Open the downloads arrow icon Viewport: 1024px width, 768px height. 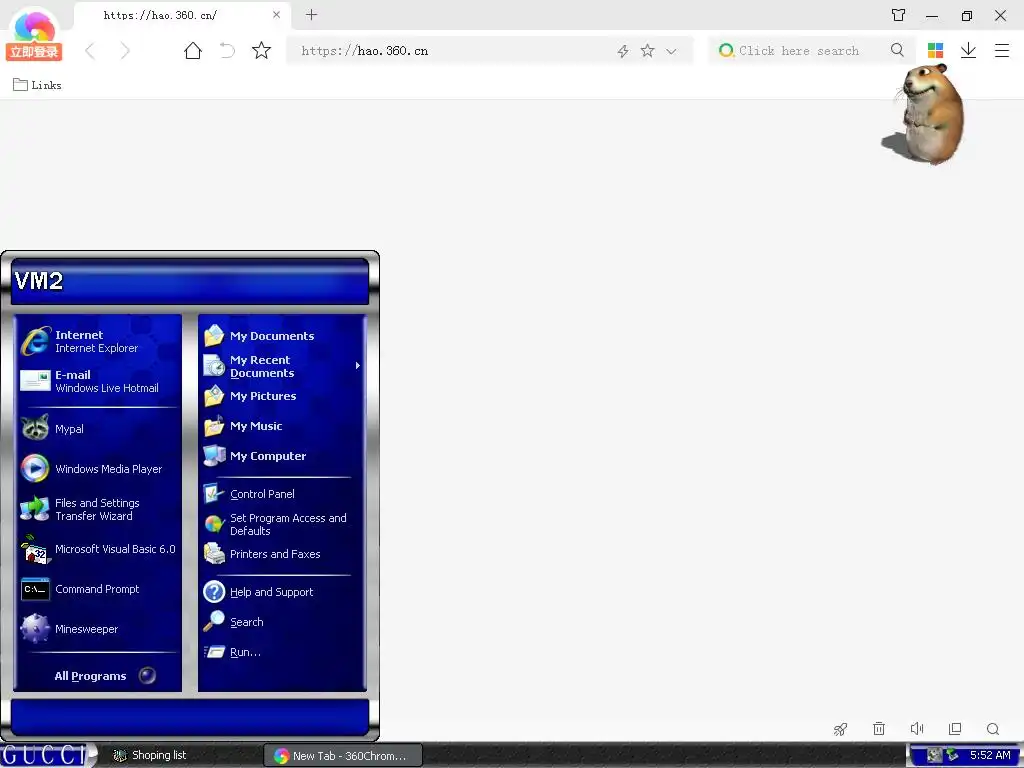[968, 50]
